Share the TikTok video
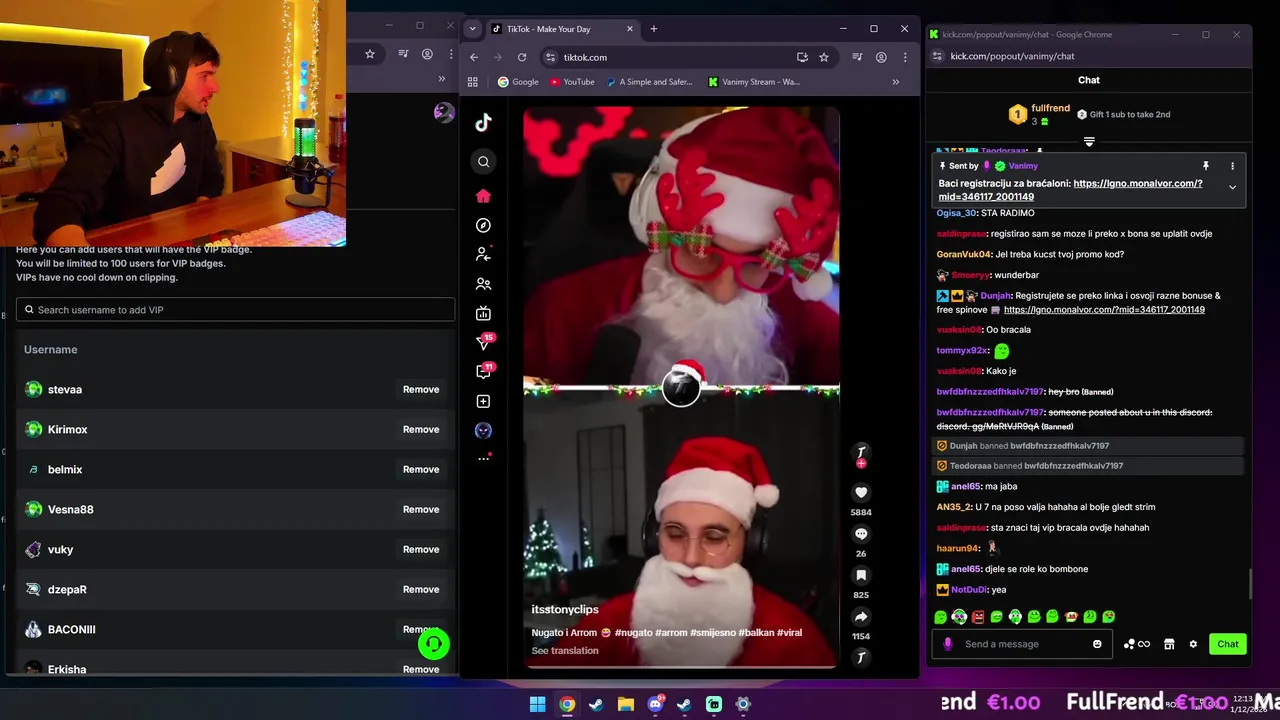This screenshot has width=1280, height=720. pos(861,617)
